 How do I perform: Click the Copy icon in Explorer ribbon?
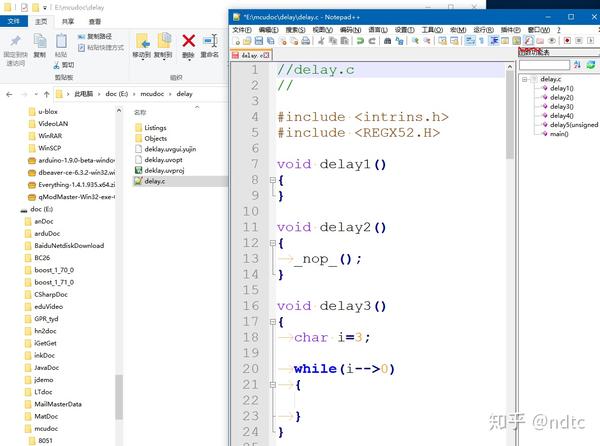(40, 41)
